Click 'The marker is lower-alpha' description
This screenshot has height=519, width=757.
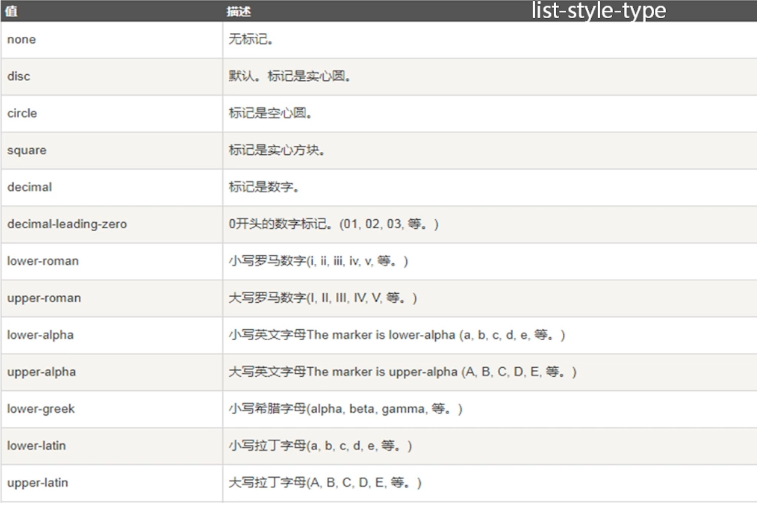click(397, 335)
